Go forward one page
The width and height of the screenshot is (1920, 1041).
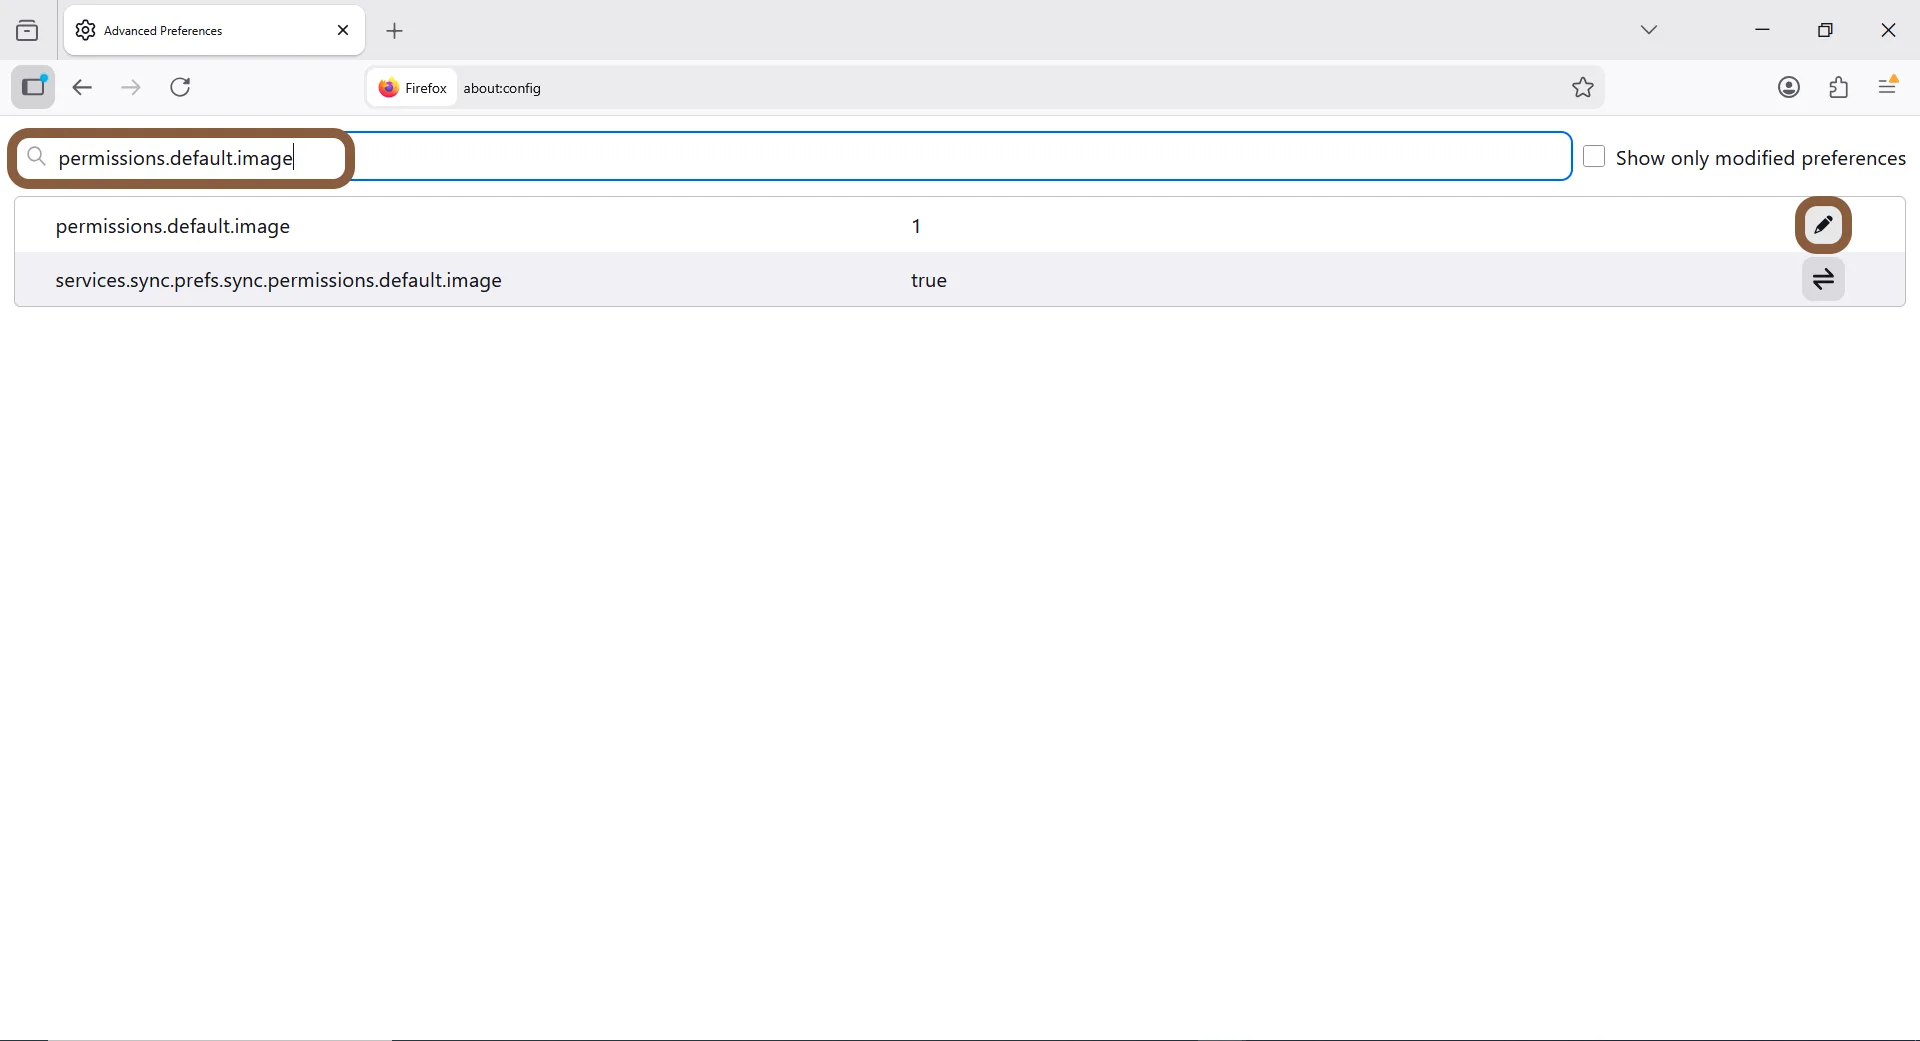coord(132,88)
